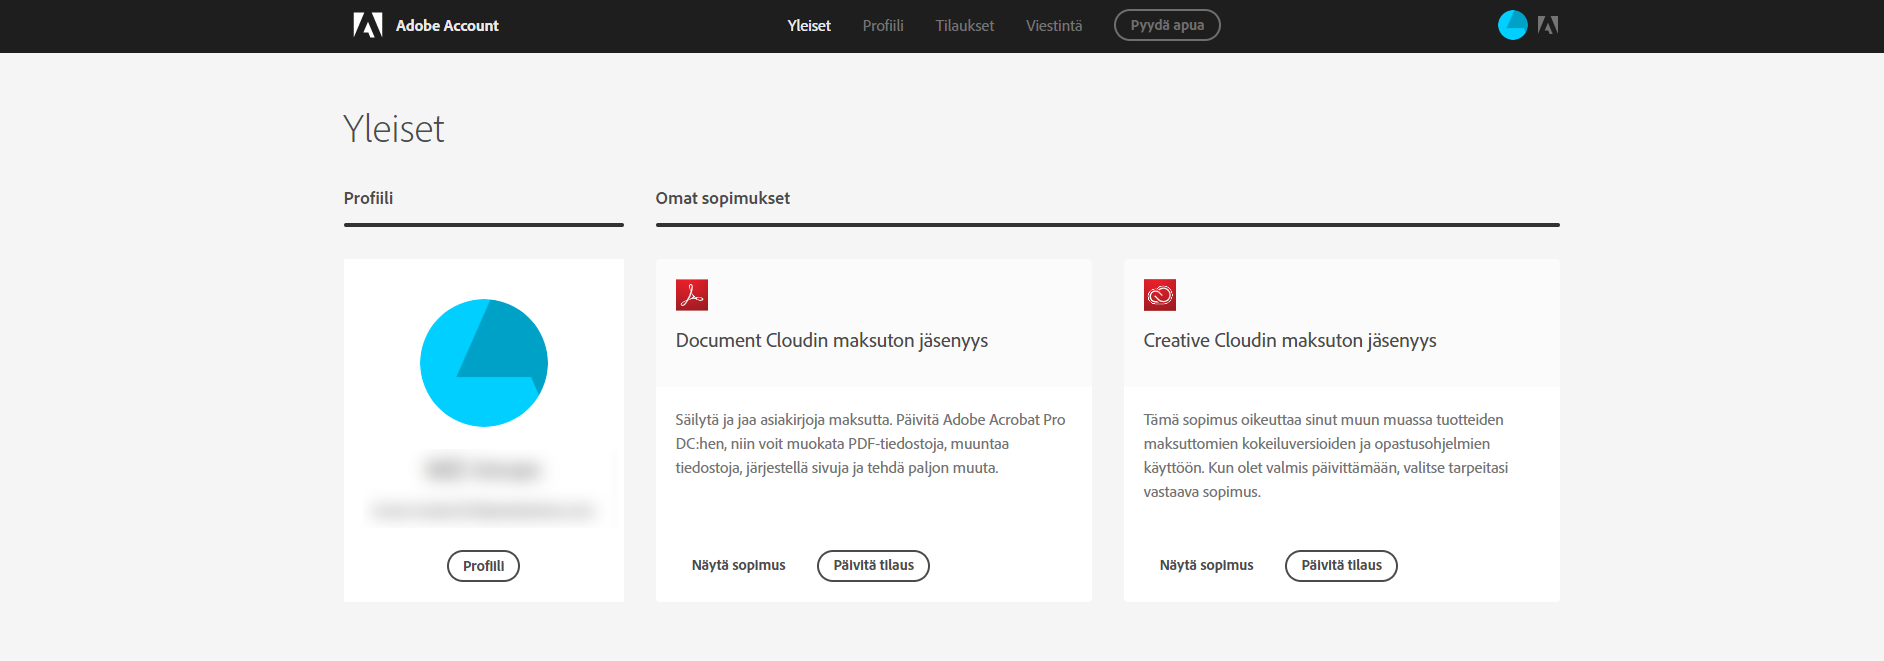1884x661 pixels.
Task: Click the large profile picture
Action: coord(484,363)
